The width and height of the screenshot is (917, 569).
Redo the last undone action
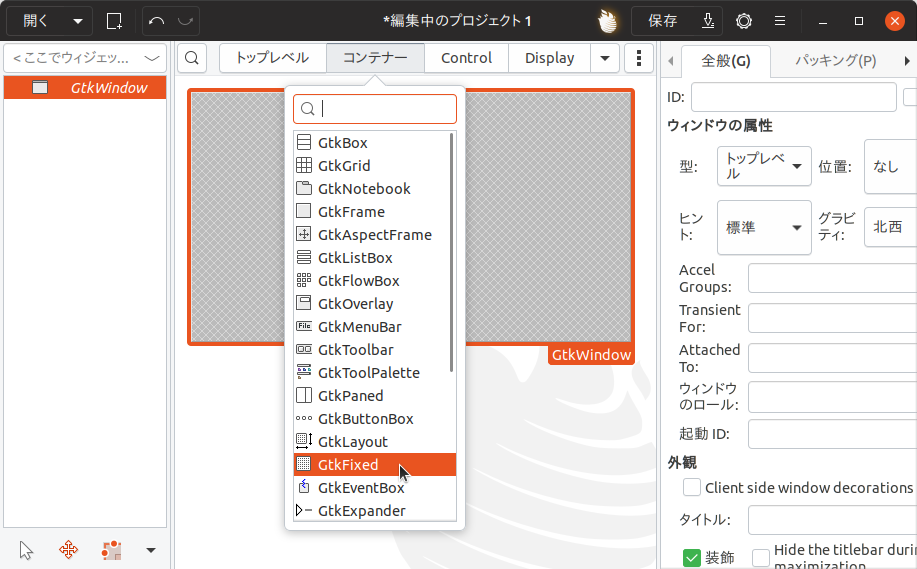[x=185, y=21]
